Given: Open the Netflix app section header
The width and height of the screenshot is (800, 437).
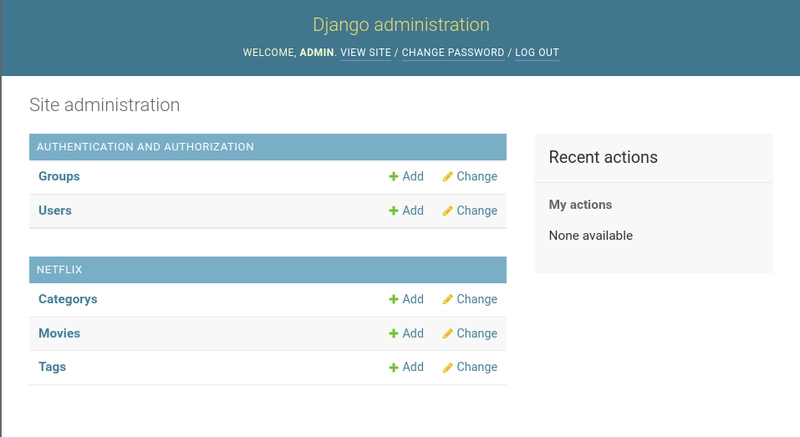Looking at the screenshot, I should click(x=59, y=270).
